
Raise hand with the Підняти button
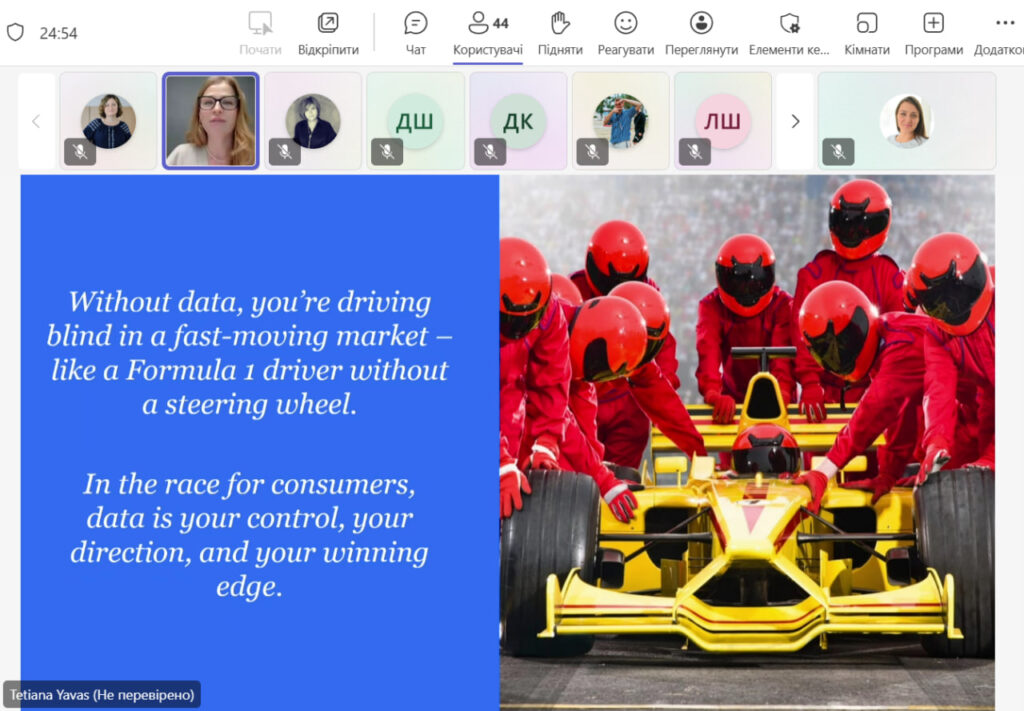(x=560, y=33)
